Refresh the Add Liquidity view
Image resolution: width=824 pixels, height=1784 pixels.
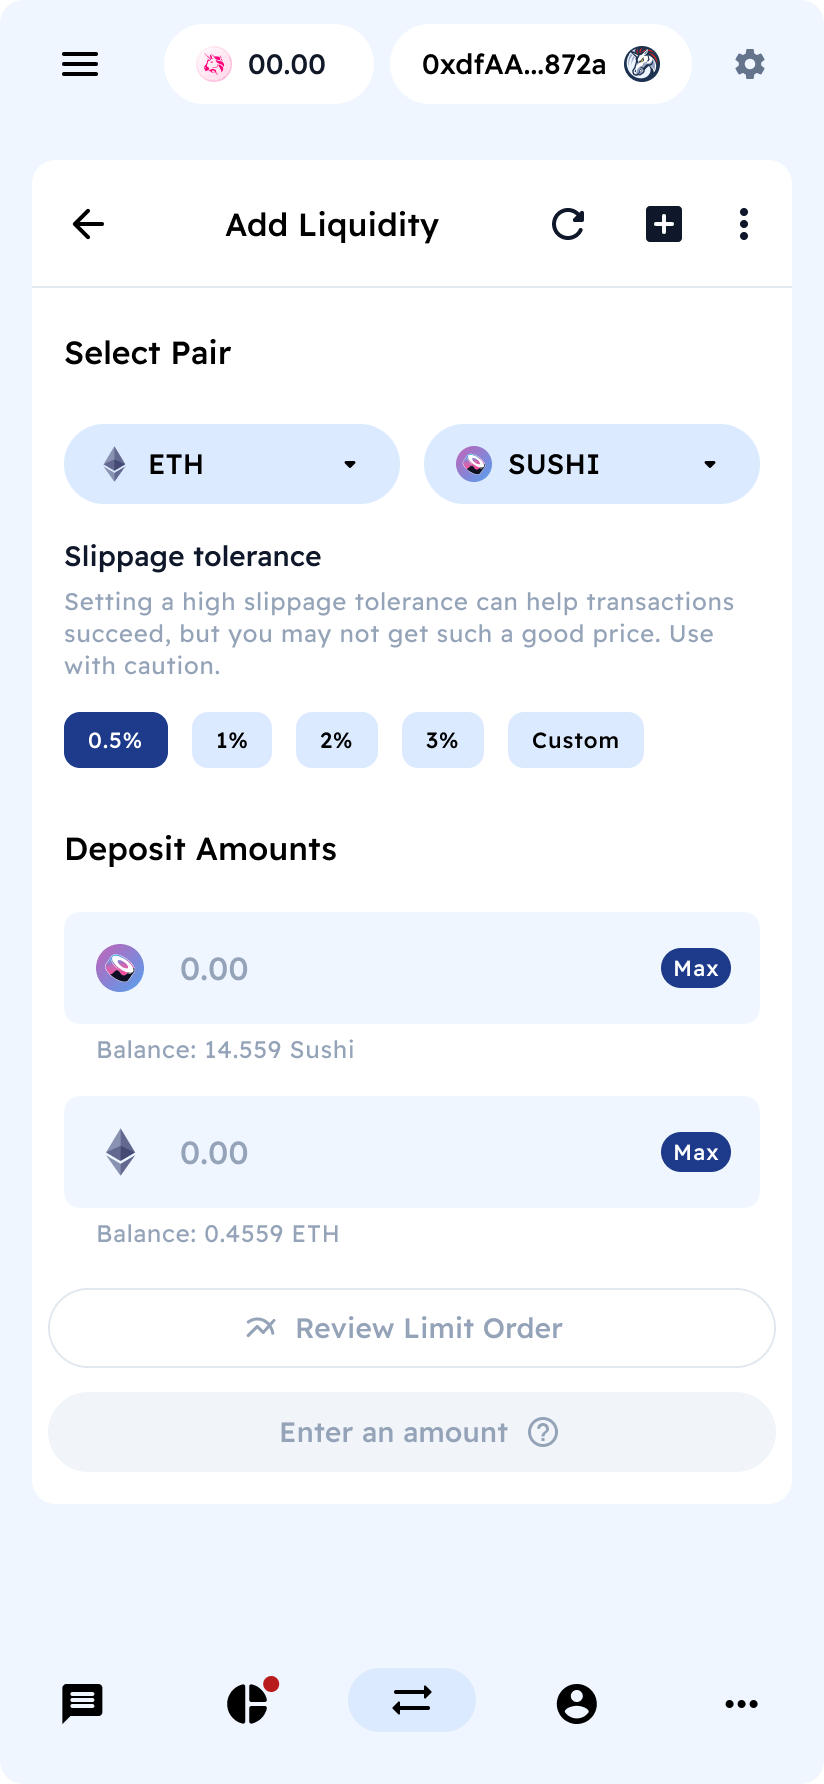pyautogui.click(x=567, y=224)
